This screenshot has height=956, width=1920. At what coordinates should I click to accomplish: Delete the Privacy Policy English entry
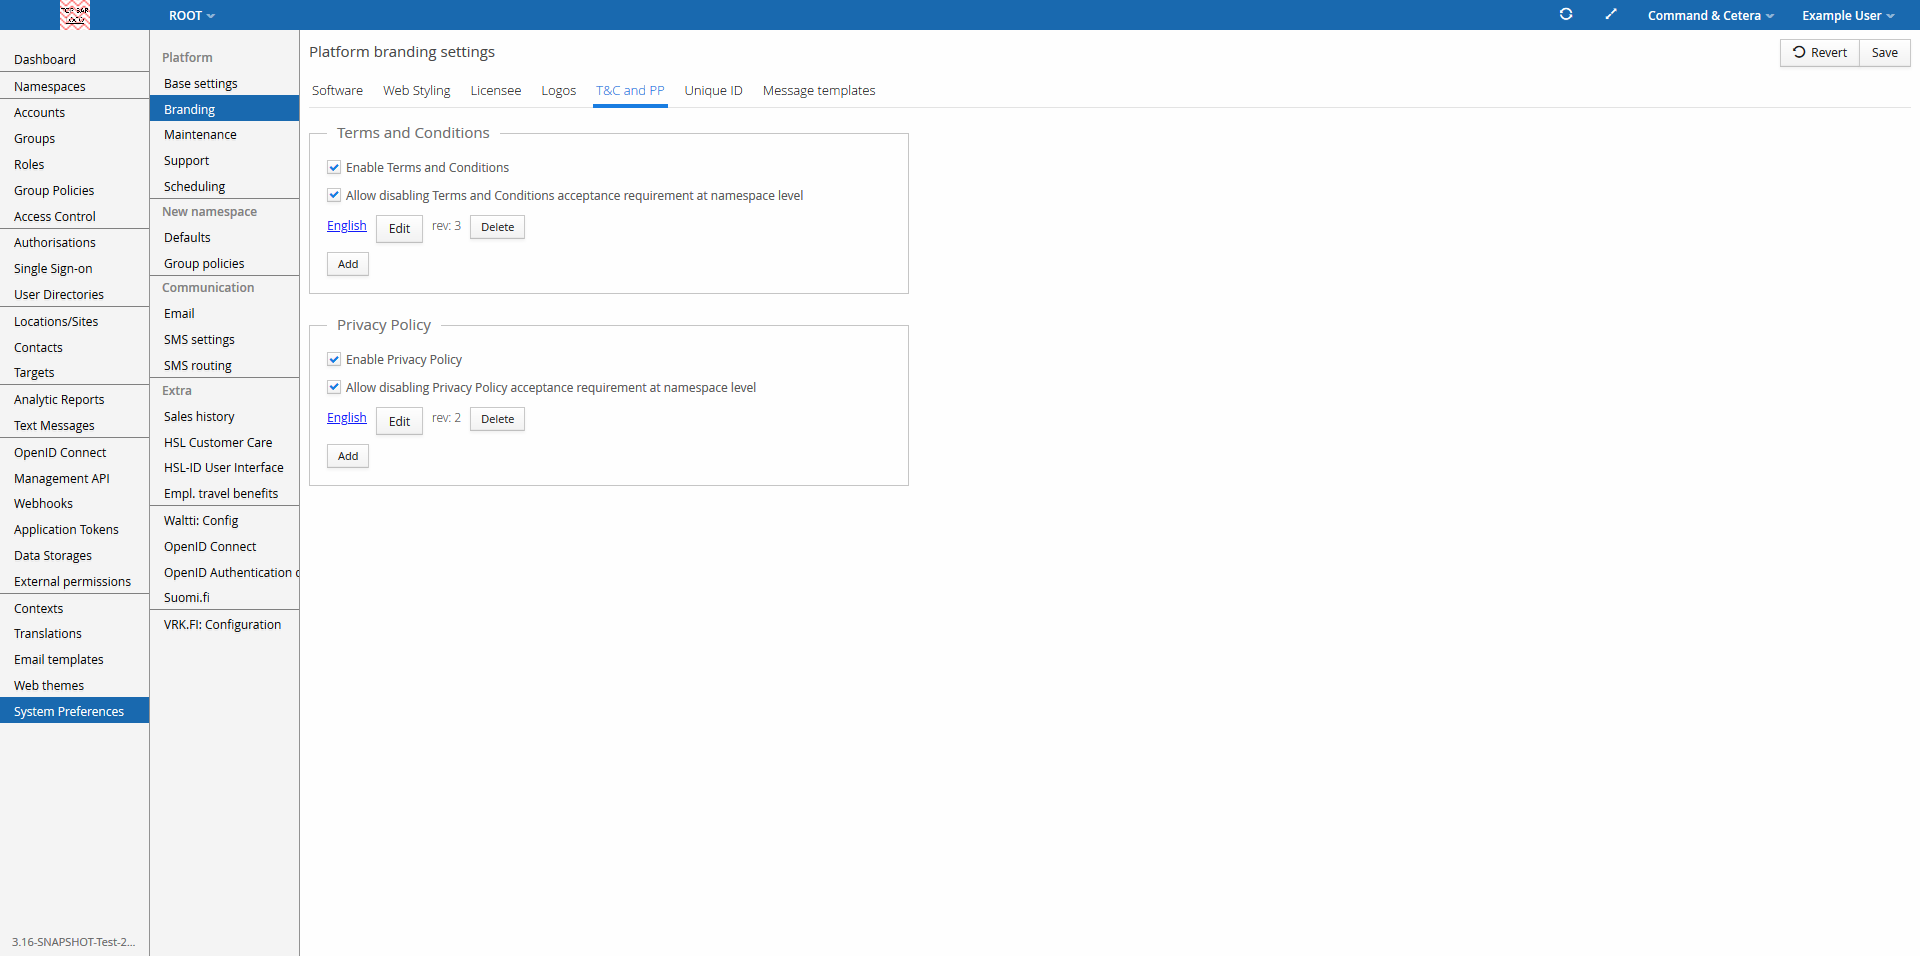[x=497, y=420]
